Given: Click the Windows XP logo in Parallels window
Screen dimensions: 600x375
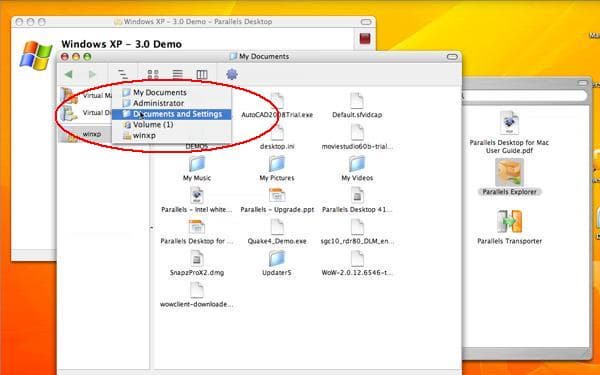Looking at the screenshot, I should pyautogui.click(x=36, y=56).
